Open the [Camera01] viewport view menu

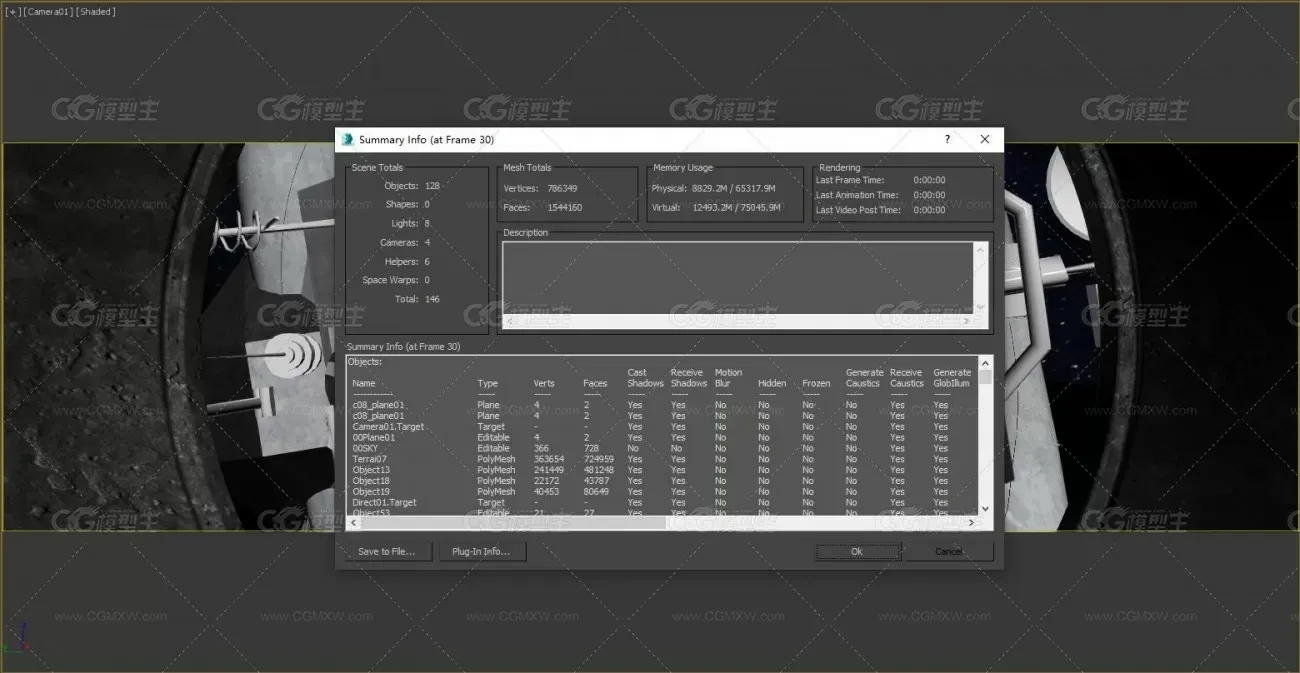[x=46, y=12]
